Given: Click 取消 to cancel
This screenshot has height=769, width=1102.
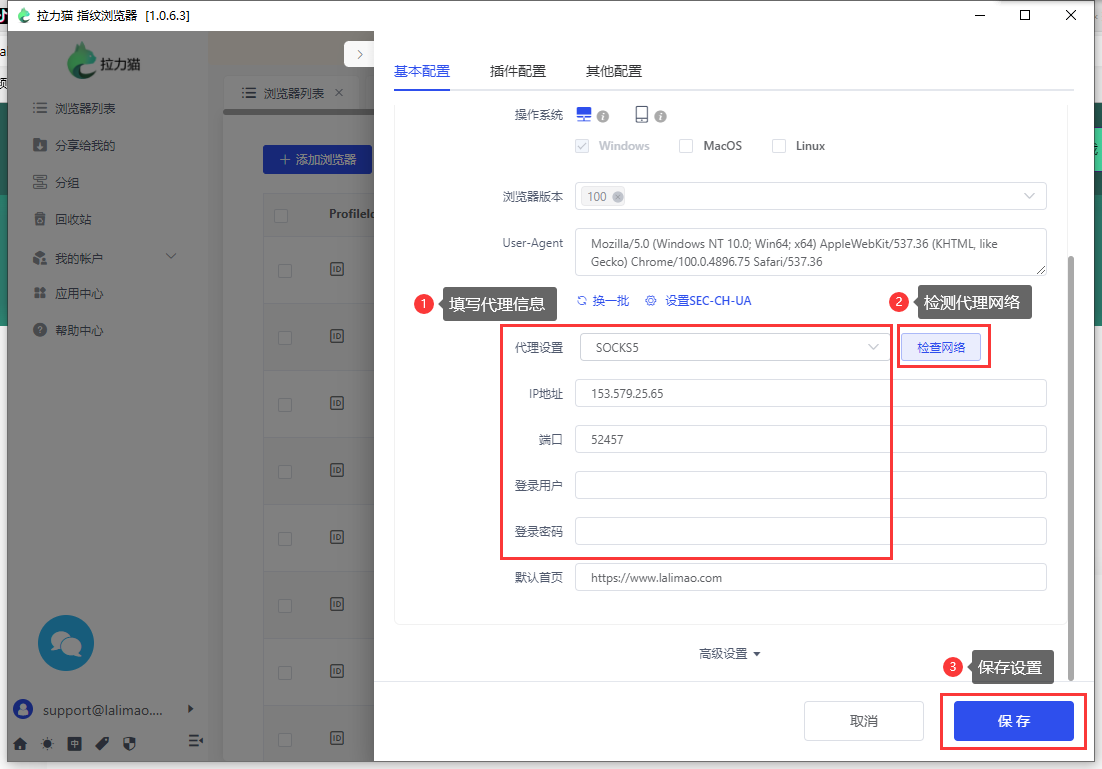Looking at the screenshot, I should 864,720.
